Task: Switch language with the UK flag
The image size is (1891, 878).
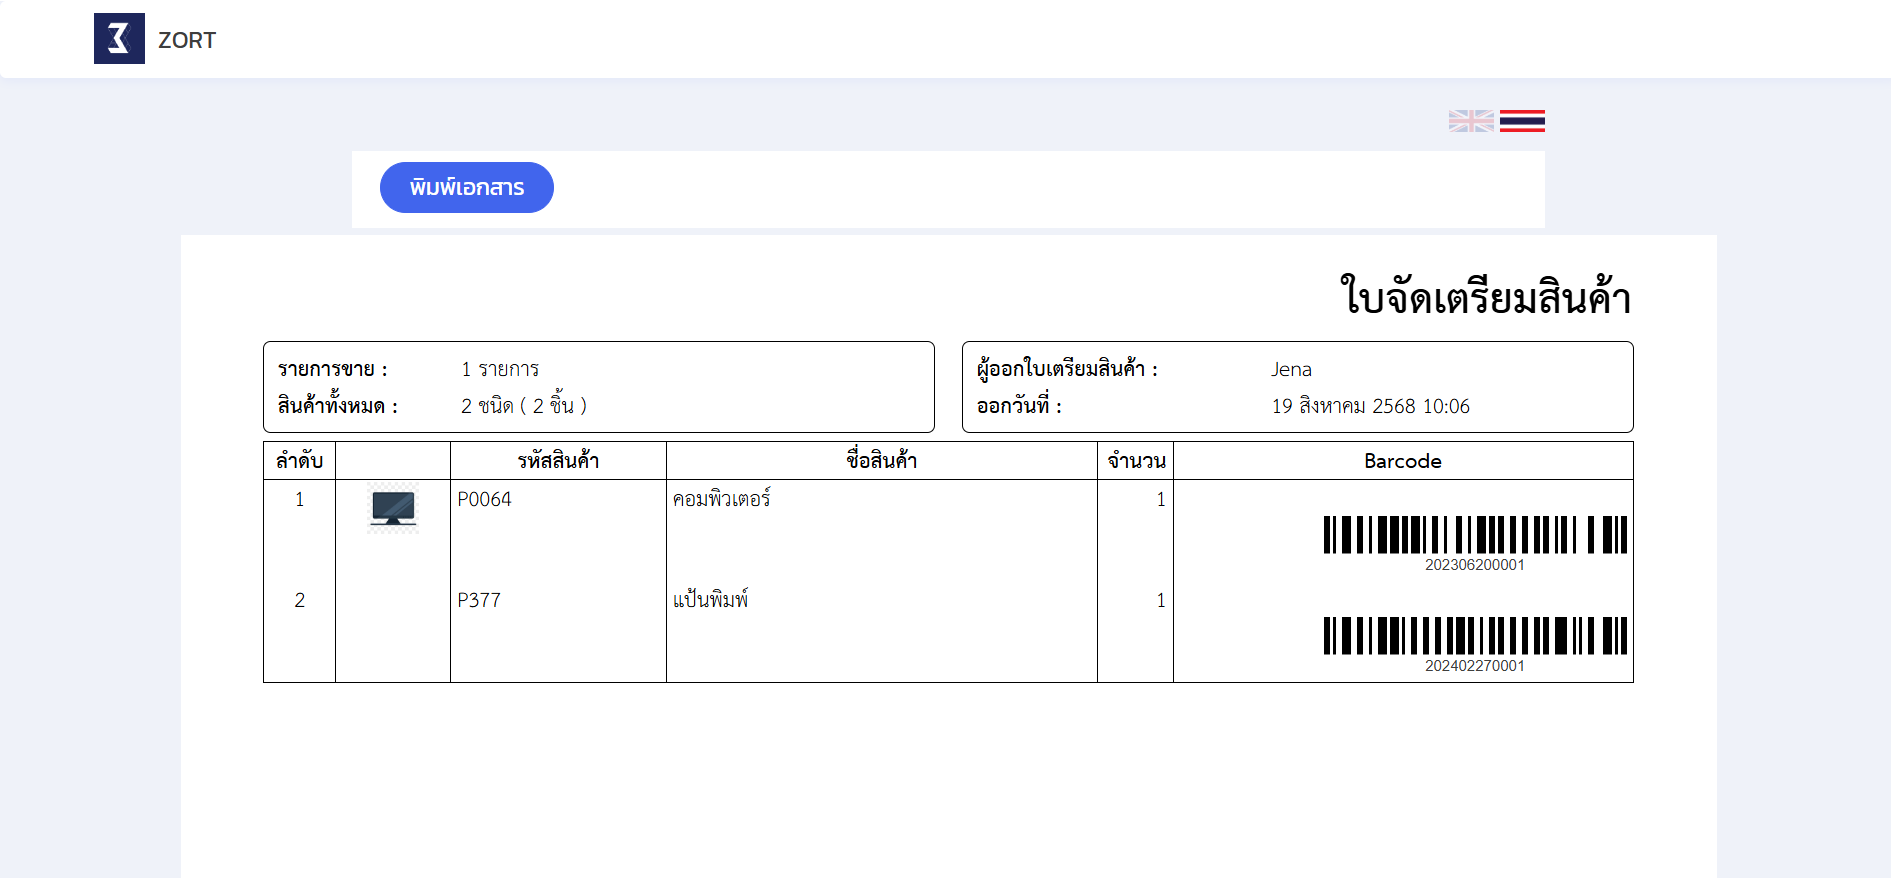Action: coord(1471,121)
